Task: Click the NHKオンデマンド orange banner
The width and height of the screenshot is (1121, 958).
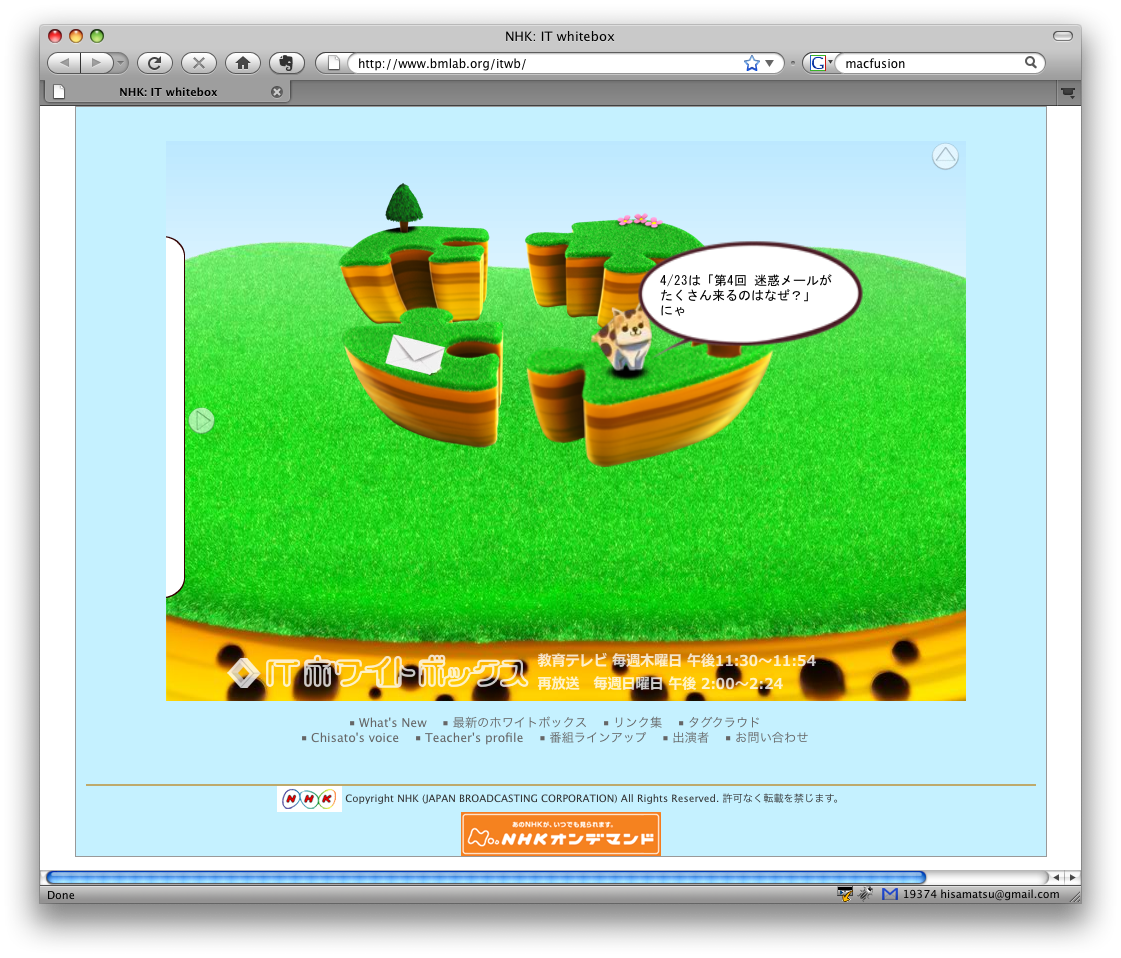Action: [x=560, y=833]
